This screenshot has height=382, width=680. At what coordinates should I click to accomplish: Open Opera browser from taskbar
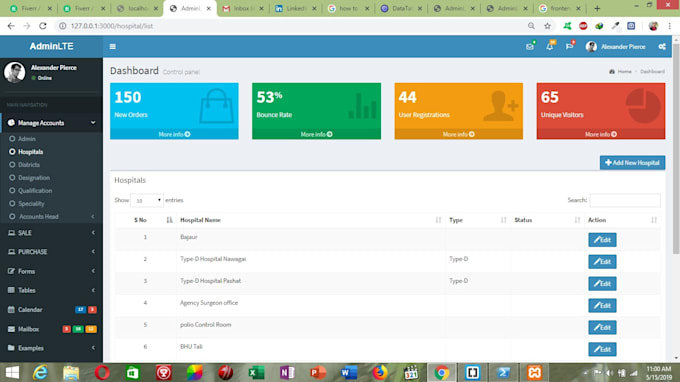(102, 372)
